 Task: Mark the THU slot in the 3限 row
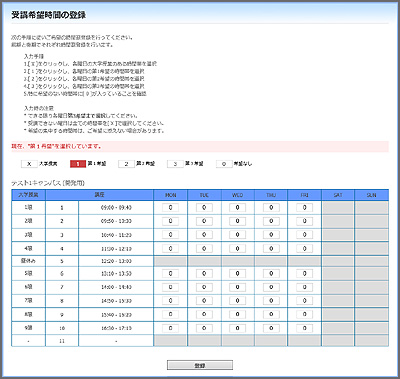coord(271,235)
